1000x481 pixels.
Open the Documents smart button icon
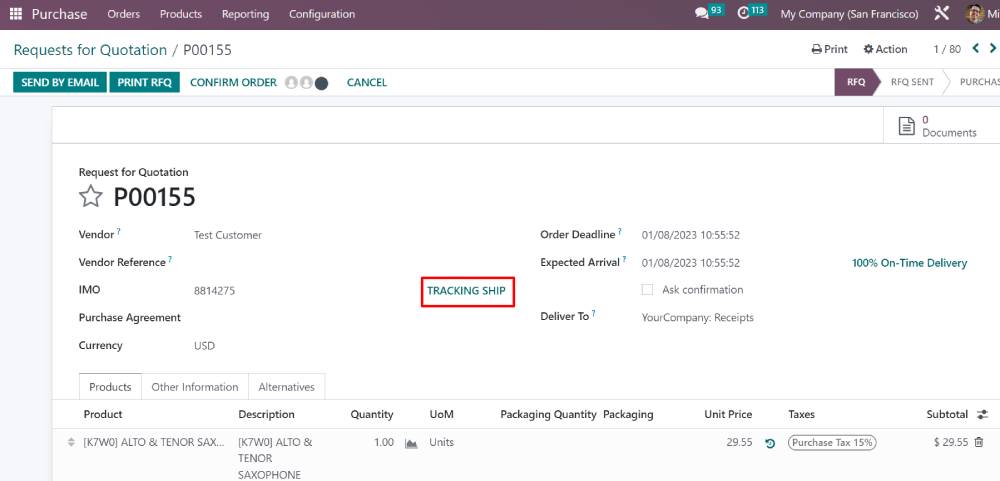(x=906, y=126)
